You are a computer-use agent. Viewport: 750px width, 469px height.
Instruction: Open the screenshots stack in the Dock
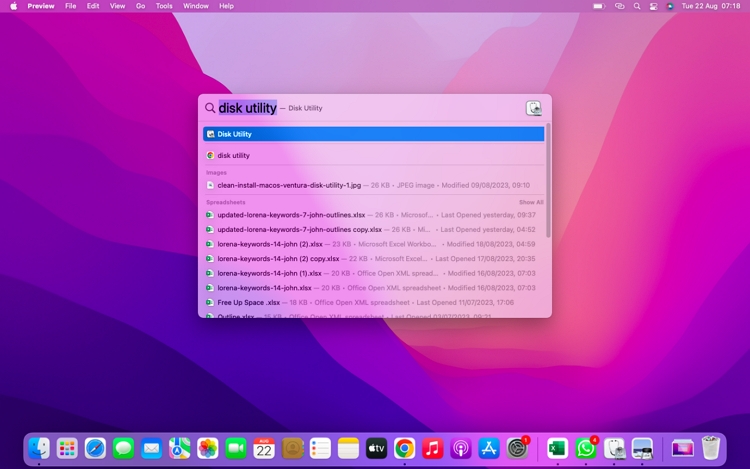point(683,448)
